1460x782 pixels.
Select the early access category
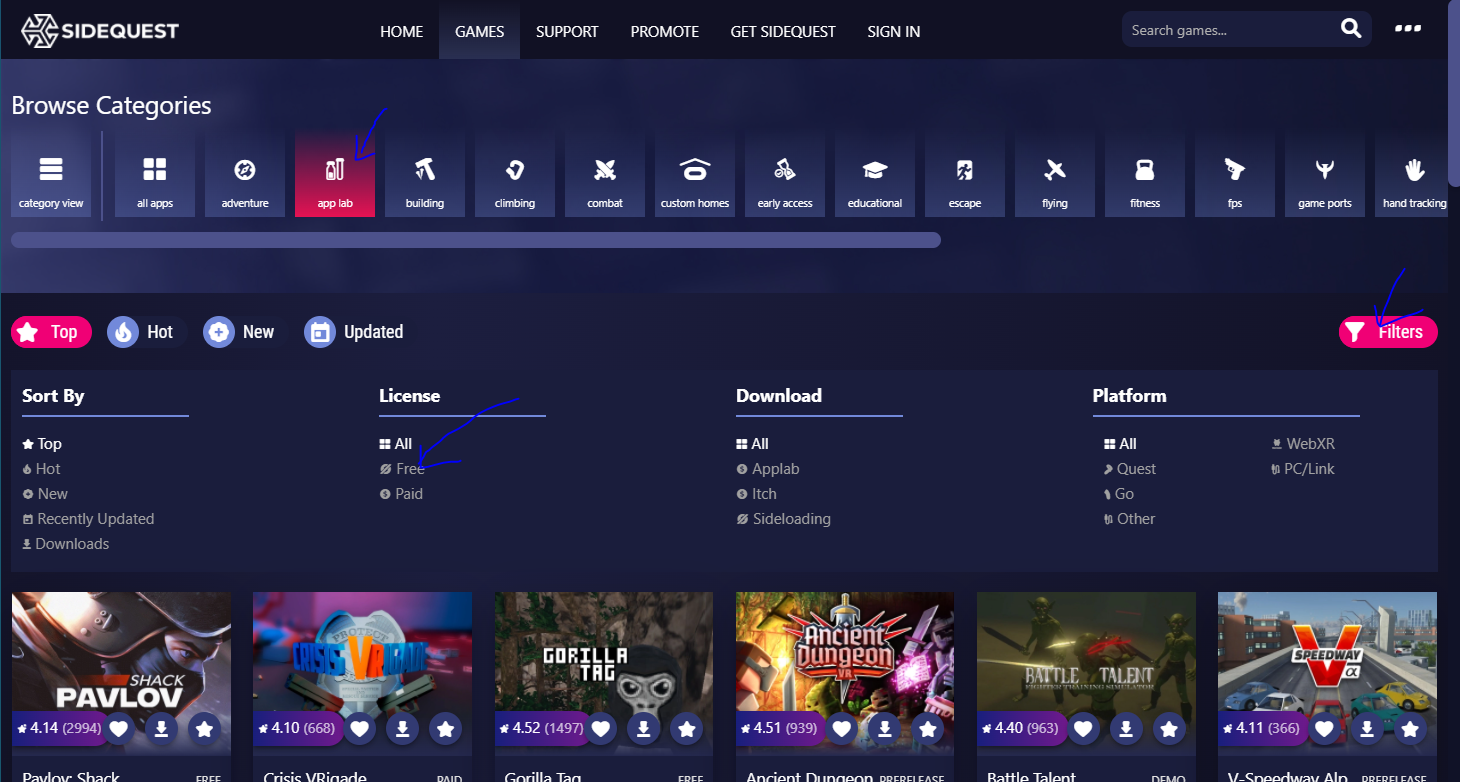click(785, 173)
